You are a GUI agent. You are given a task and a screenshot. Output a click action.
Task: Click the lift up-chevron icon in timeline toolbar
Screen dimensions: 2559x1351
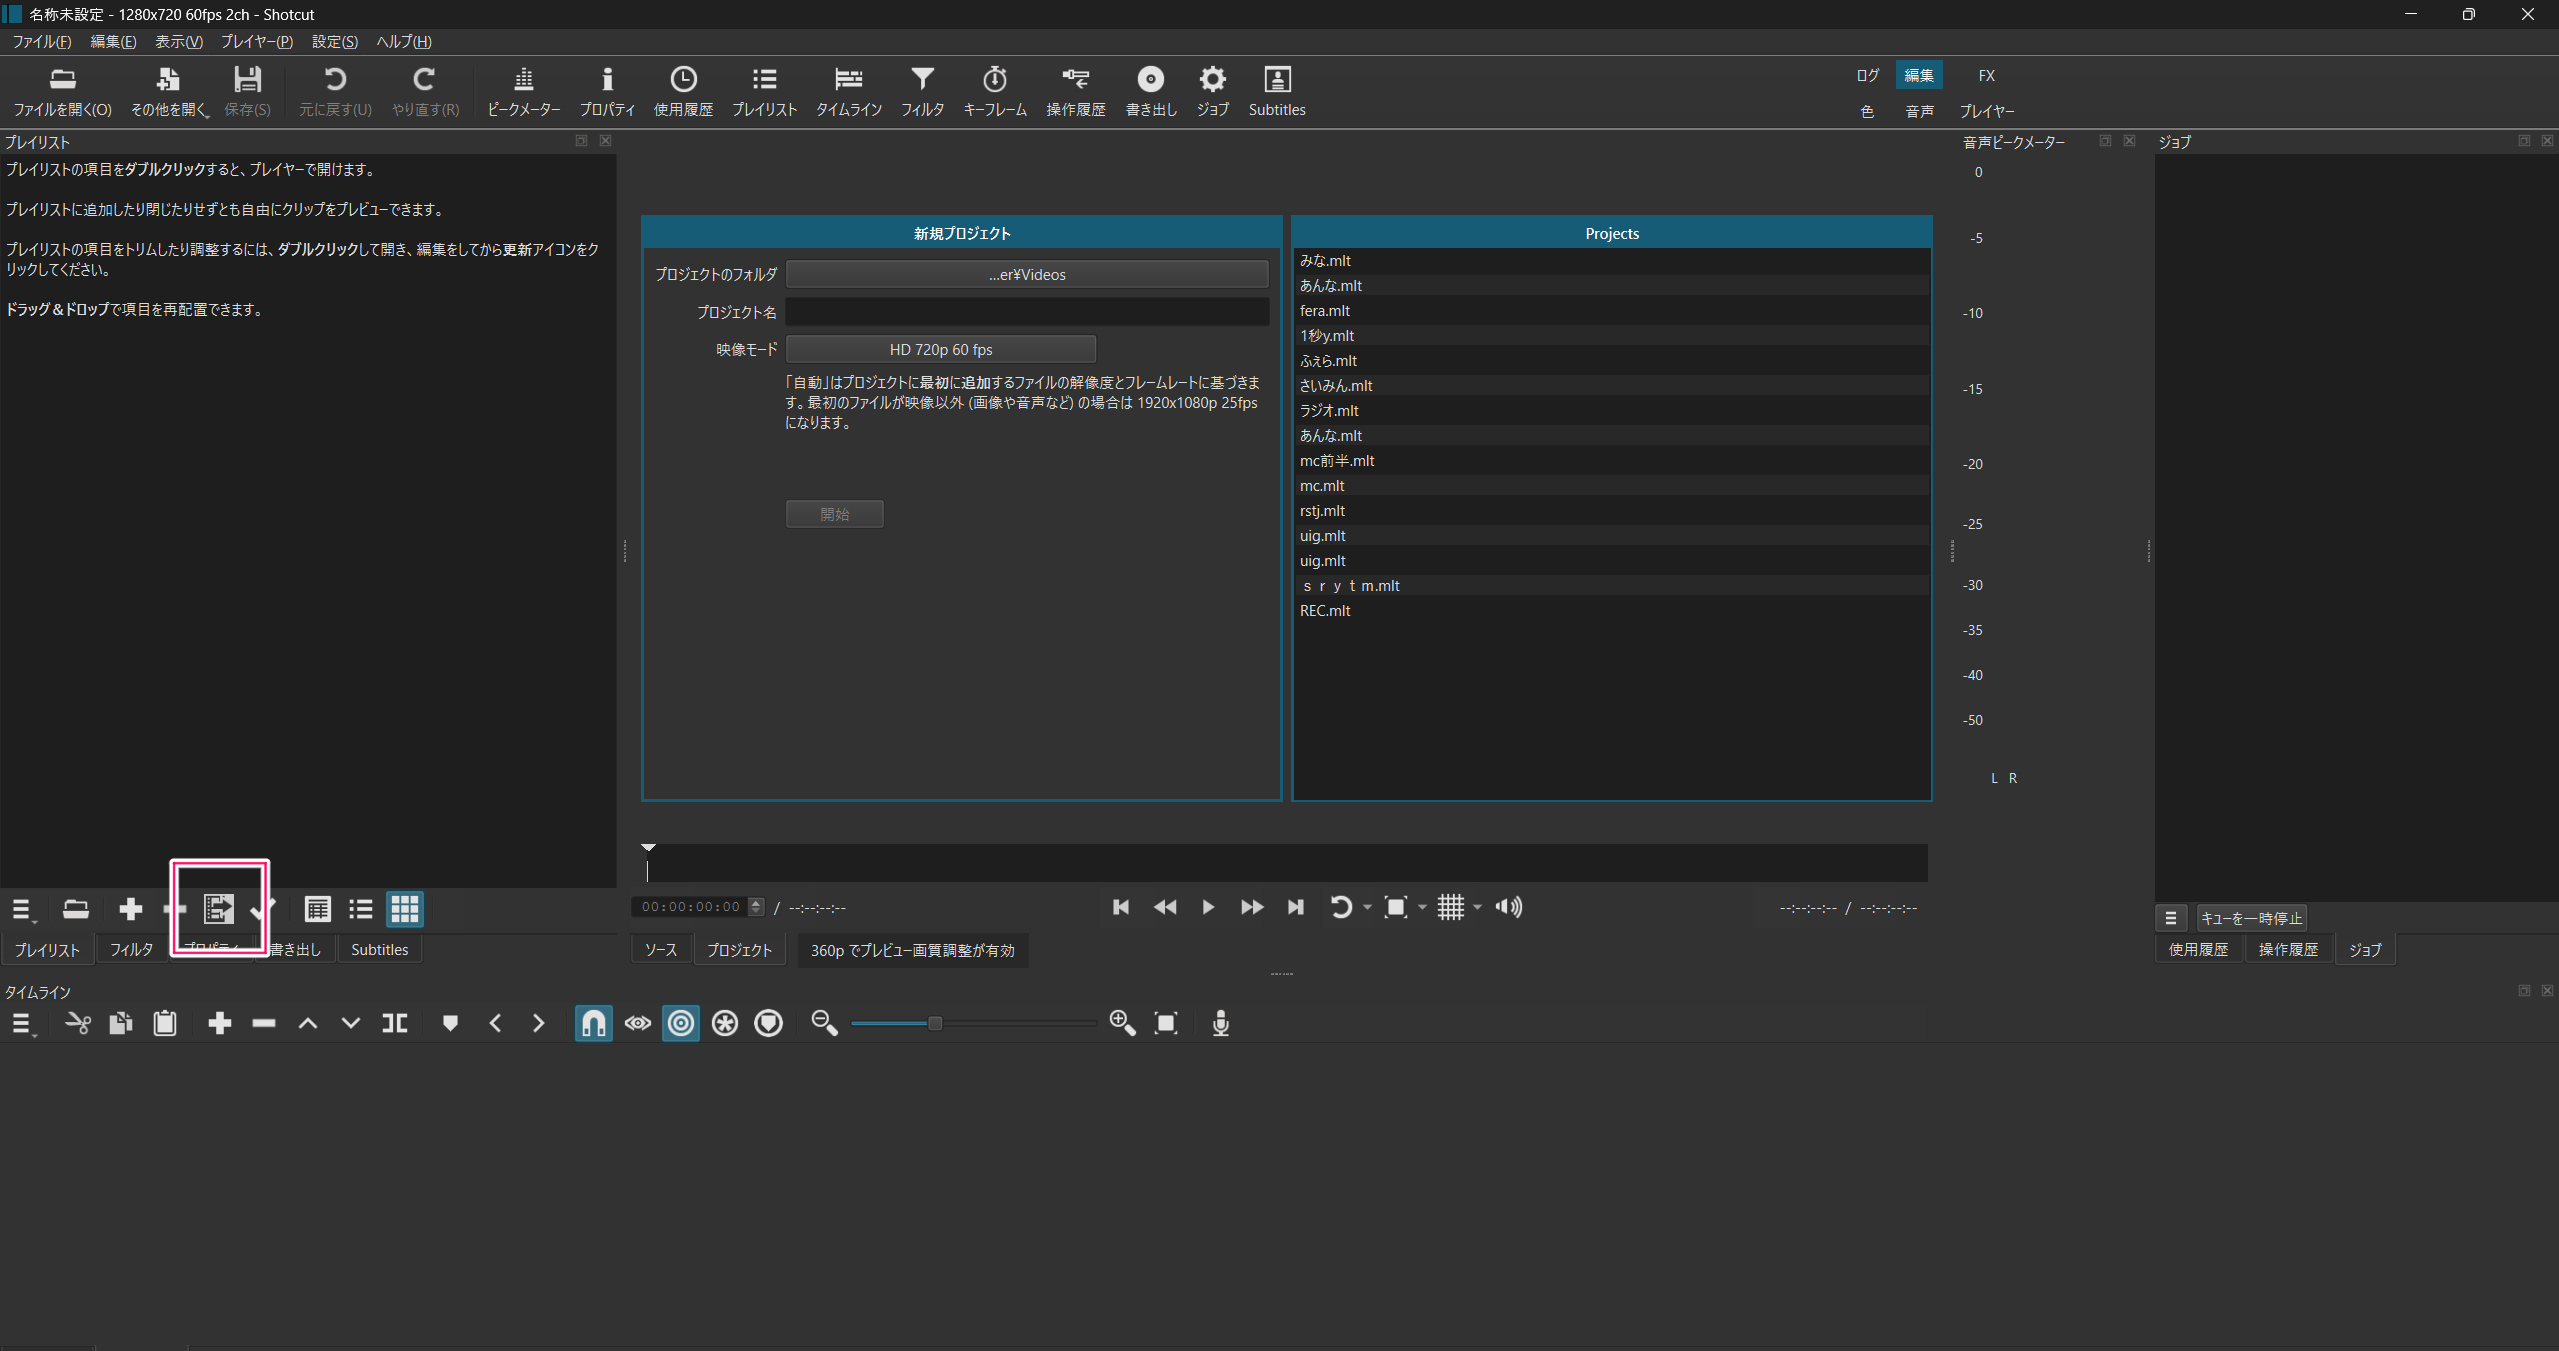tap(308, 1023)
